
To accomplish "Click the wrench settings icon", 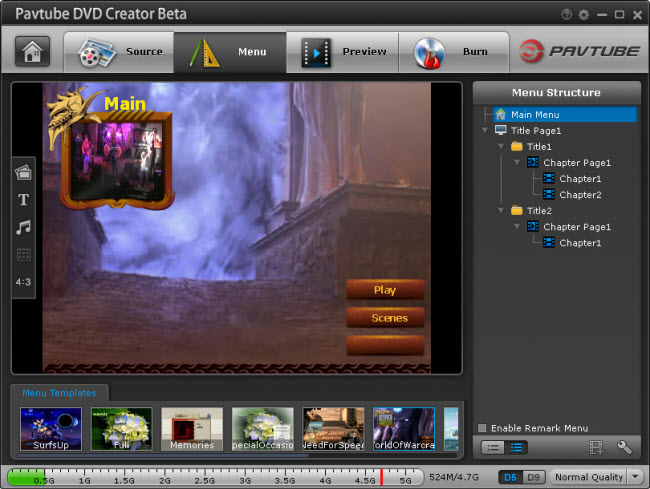I will [624, 447].
